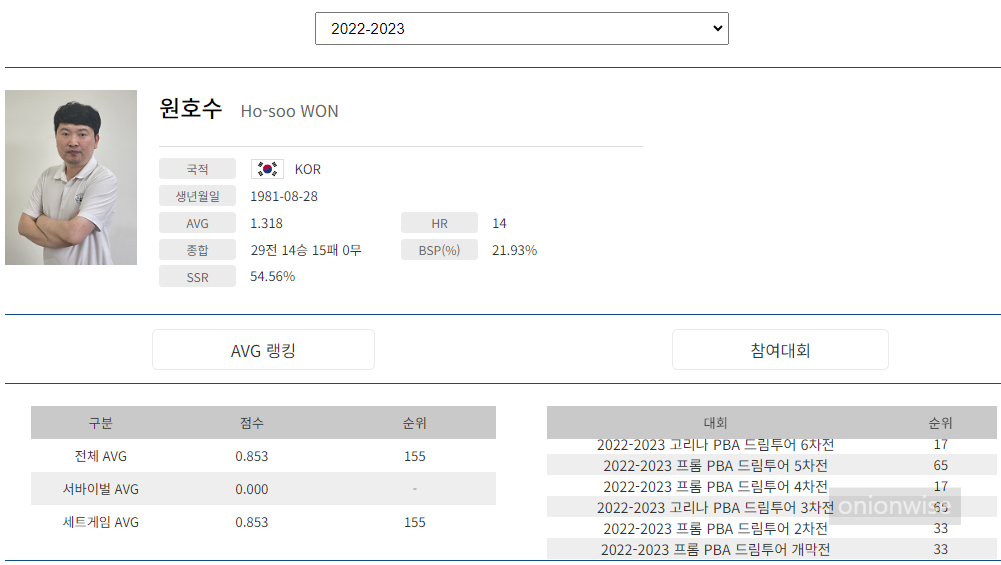Click the 서바이벌 AVG row label

click(x=100, y=489)
